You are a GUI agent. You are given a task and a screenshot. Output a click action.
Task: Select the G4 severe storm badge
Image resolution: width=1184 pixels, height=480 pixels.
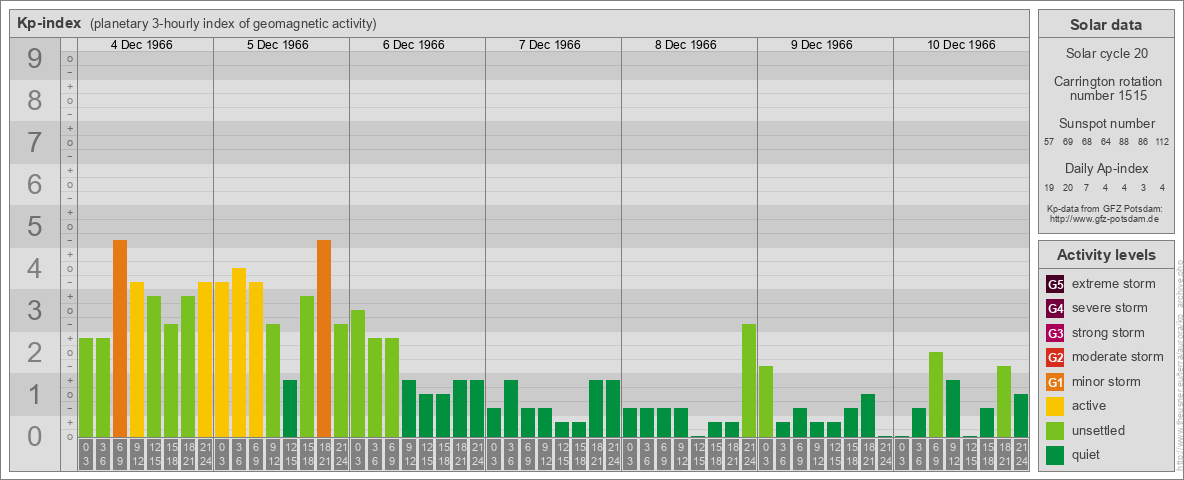point(1055,308)
